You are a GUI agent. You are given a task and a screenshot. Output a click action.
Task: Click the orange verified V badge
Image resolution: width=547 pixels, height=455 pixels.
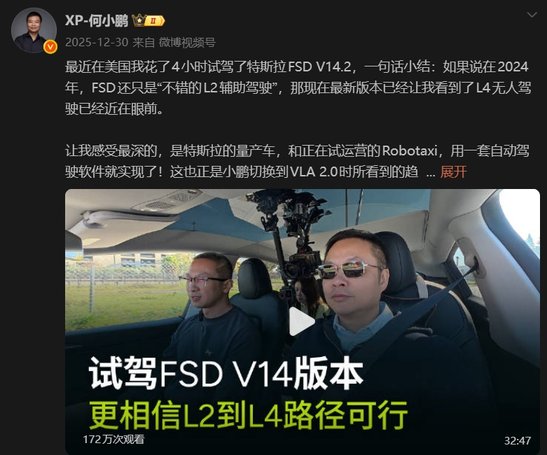[50, 47]
